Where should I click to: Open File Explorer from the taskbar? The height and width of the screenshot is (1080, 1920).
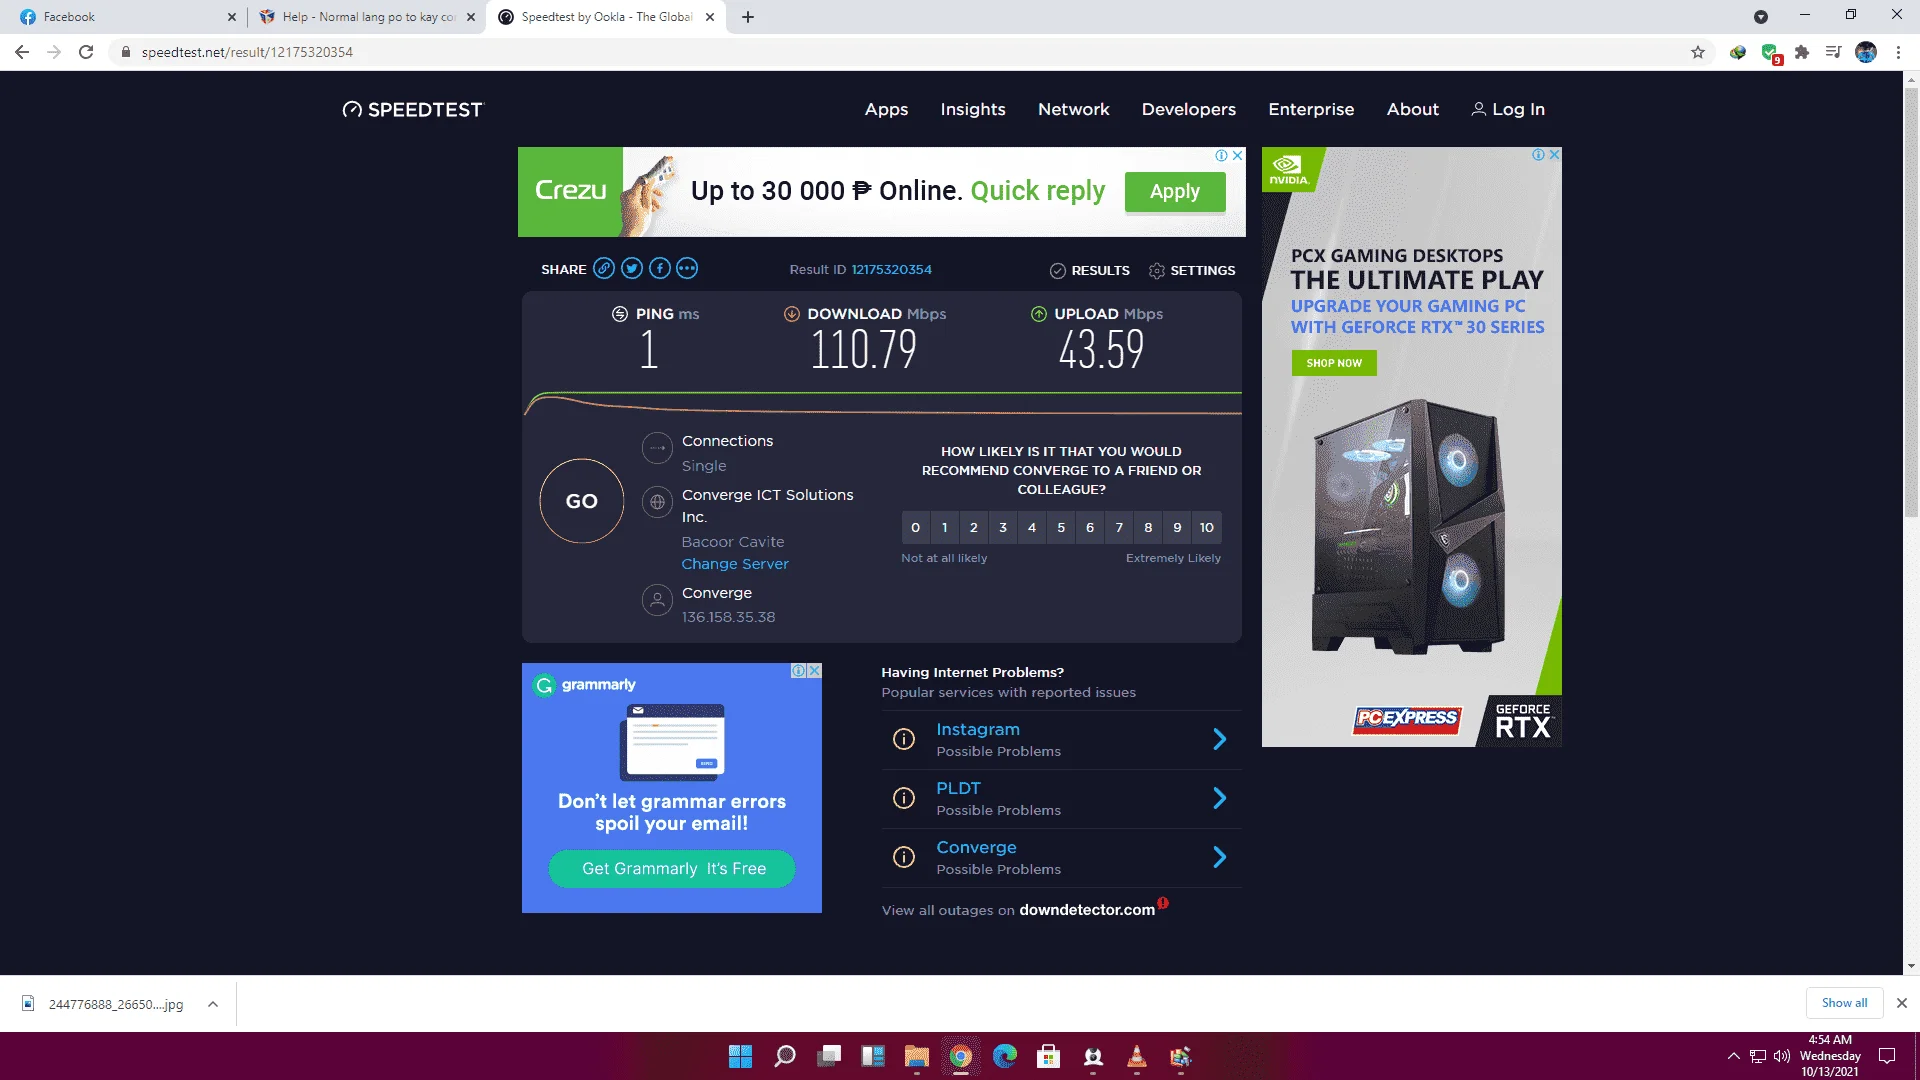(x=917, y=1056)
